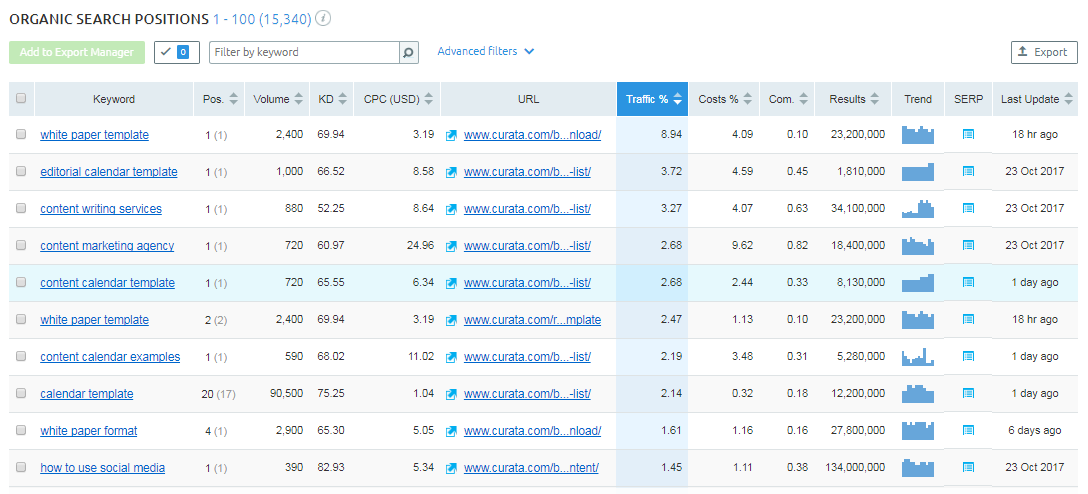The width and height of the screenshot is (1088, 494).
Task: Open the content marketing agency keyword link
Action: [x=107, y=246]
